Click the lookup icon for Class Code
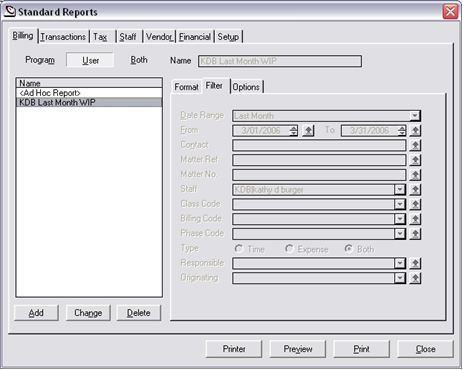Viewport: 463px width, 370px height. (x=415, y=204)
